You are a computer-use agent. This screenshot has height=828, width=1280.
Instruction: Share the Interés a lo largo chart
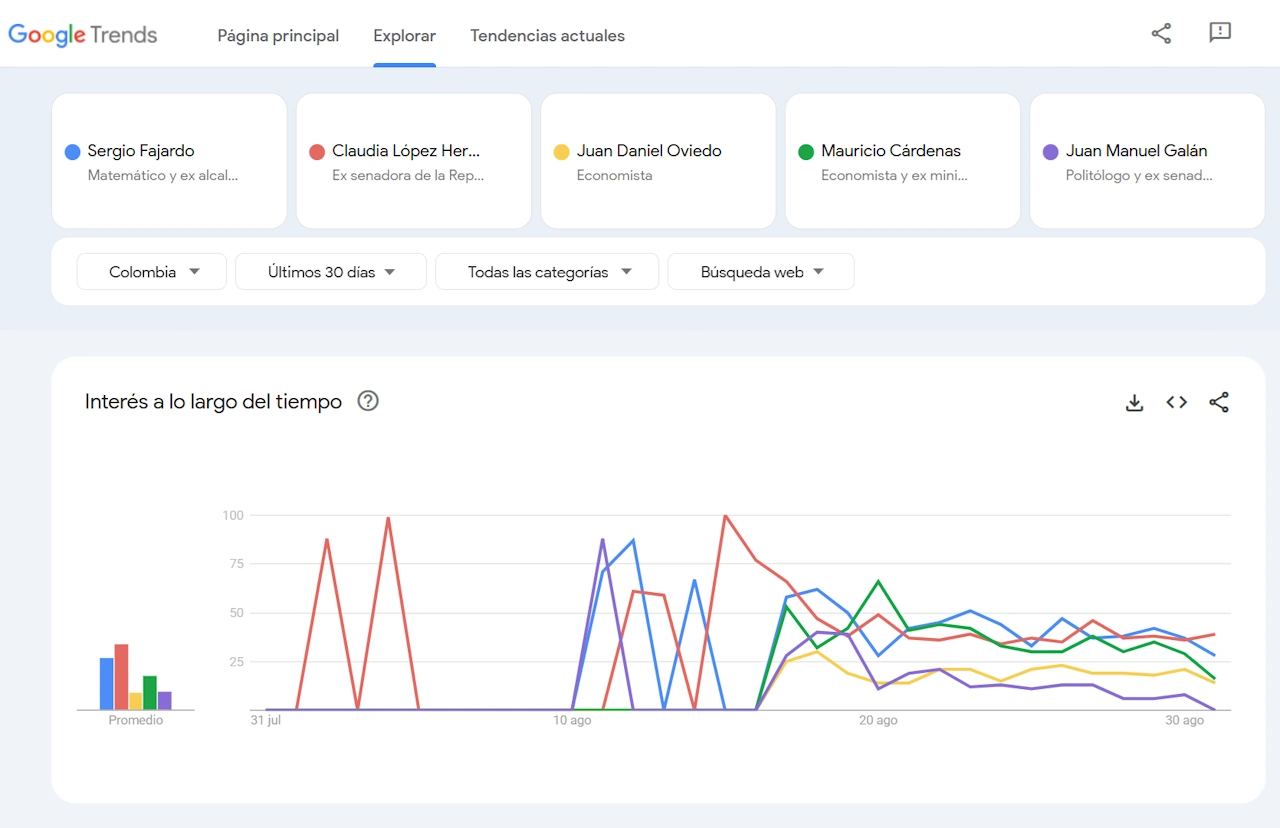pyautogui.click(x=1218, y=402)
